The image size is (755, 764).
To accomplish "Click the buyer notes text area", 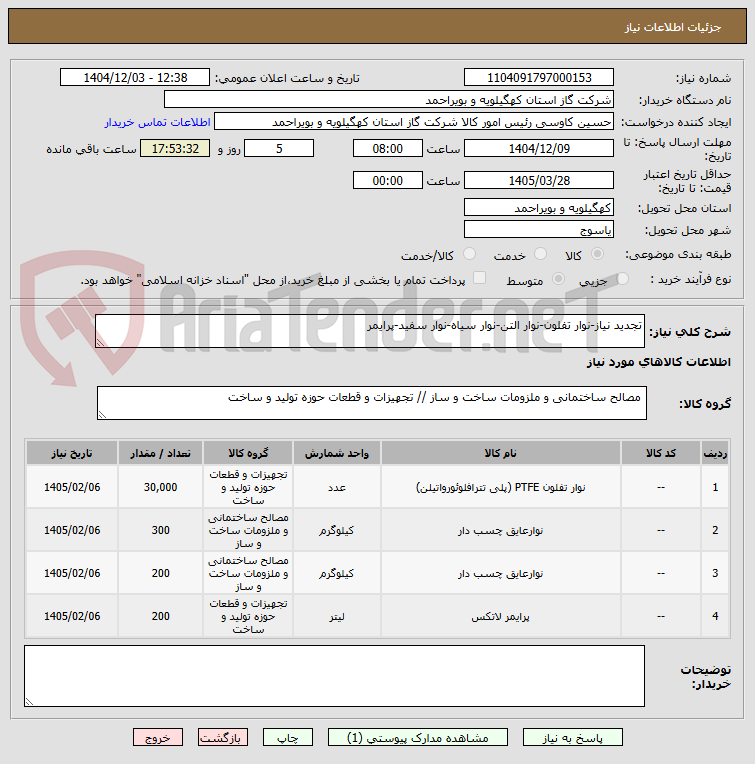I will point(334,676).
